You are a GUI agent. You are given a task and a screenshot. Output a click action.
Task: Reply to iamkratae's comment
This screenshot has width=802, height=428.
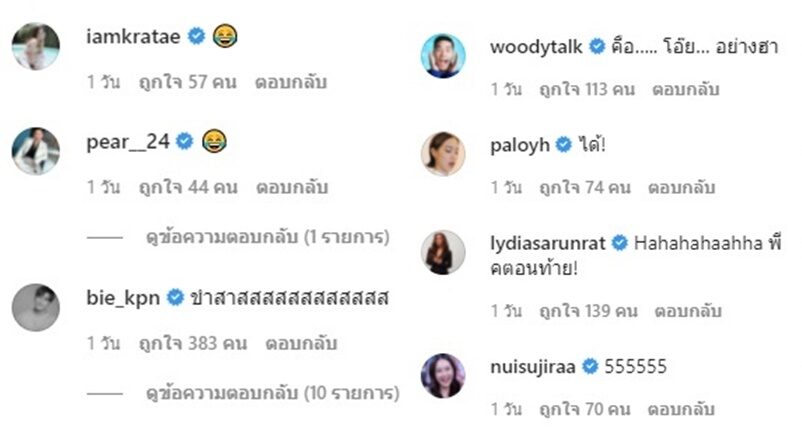[291, 82]
